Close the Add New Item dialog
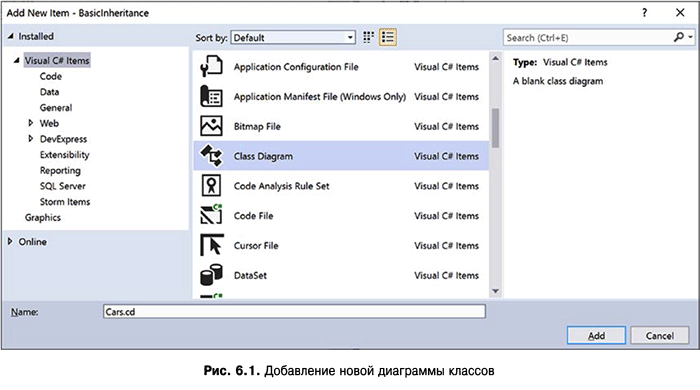 [680, 13]
